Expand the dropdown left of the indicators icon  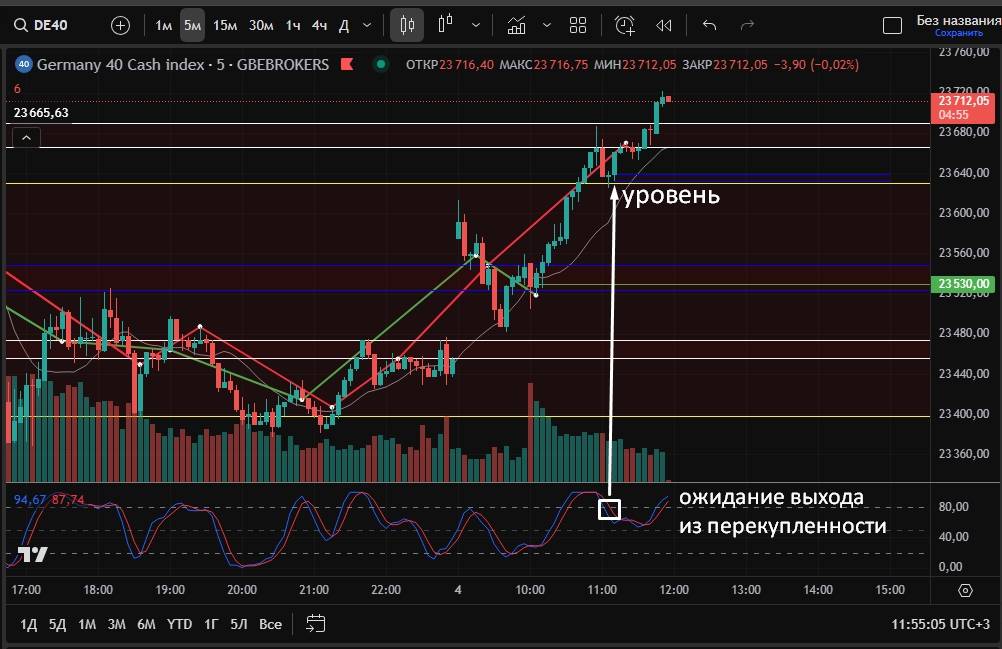(476, 25)
